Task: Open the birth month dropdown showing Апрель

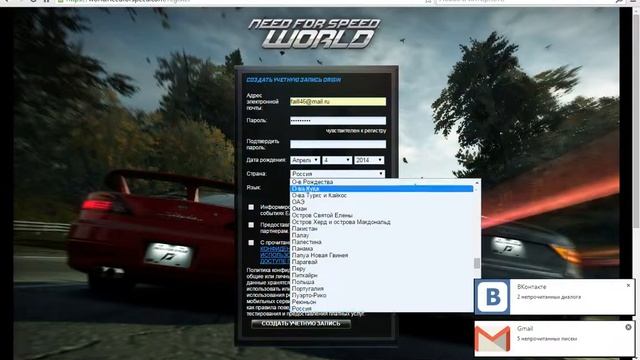Action: pyautogui.click(x=305, y=160)
